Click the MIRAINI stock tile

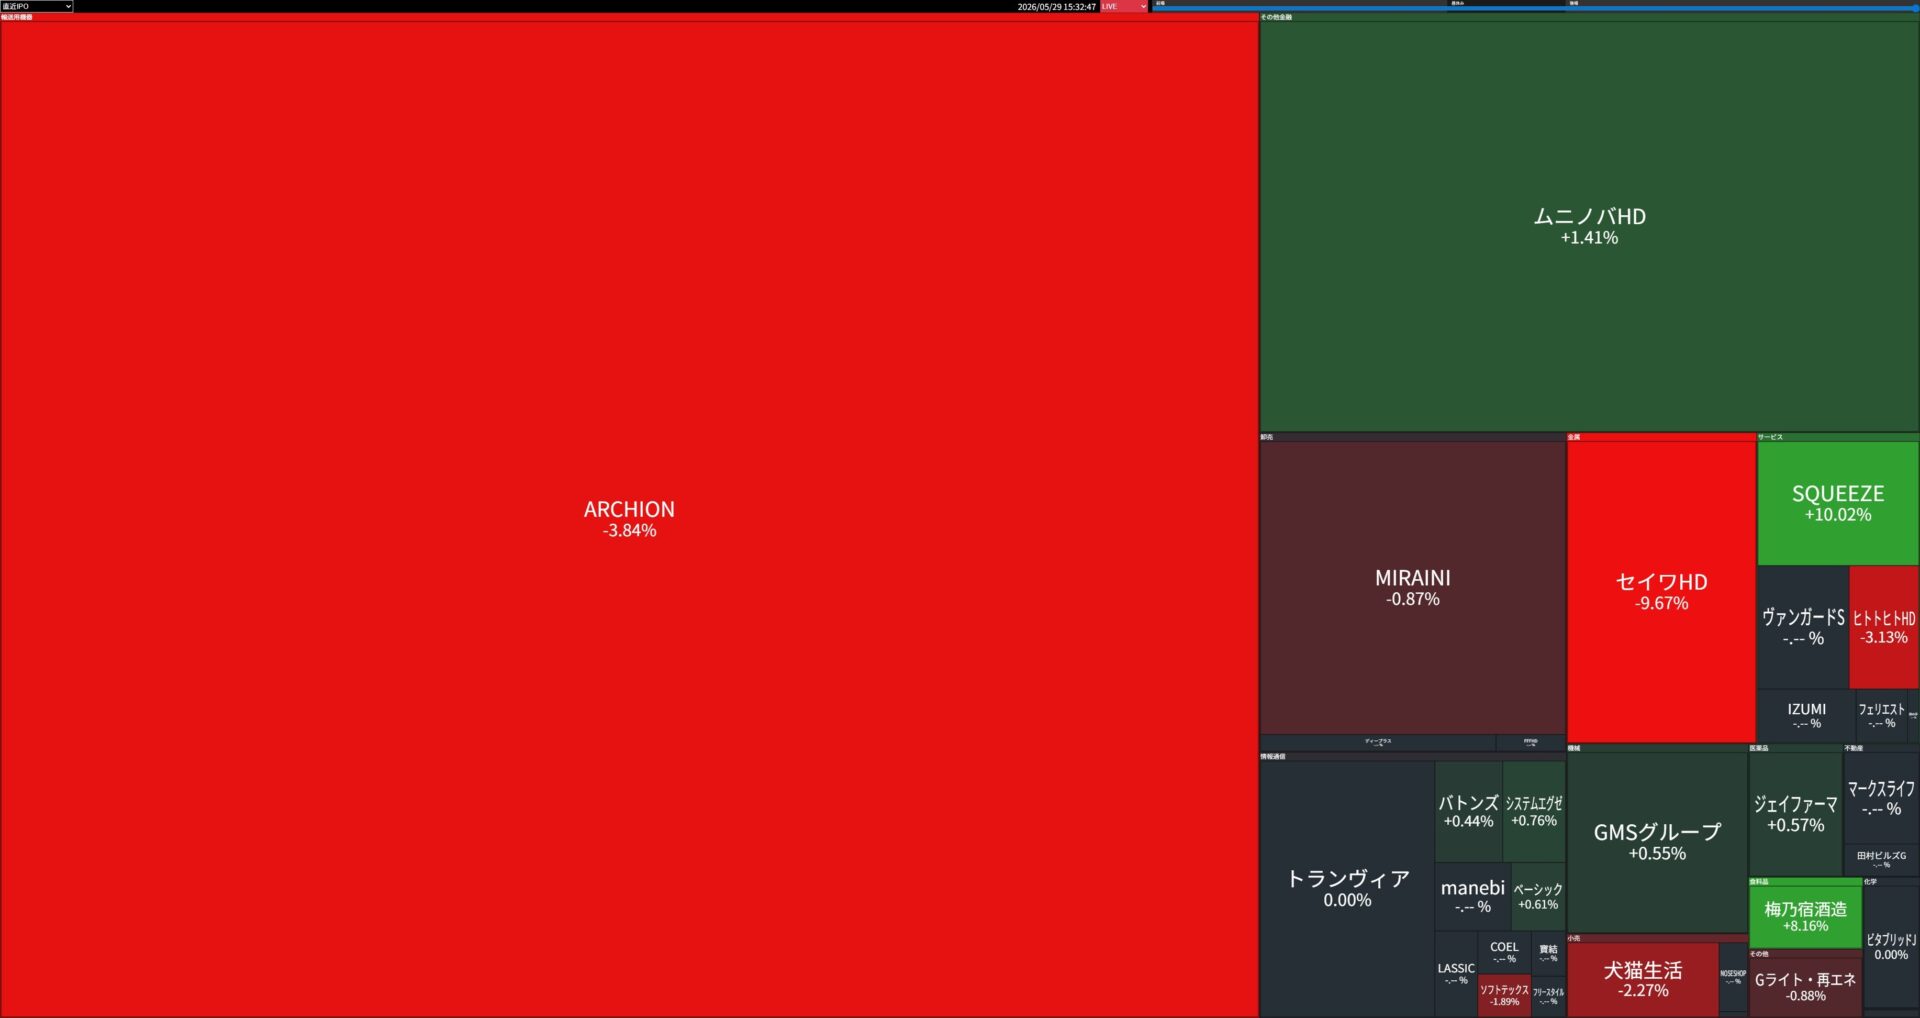tap(1412, 588)
